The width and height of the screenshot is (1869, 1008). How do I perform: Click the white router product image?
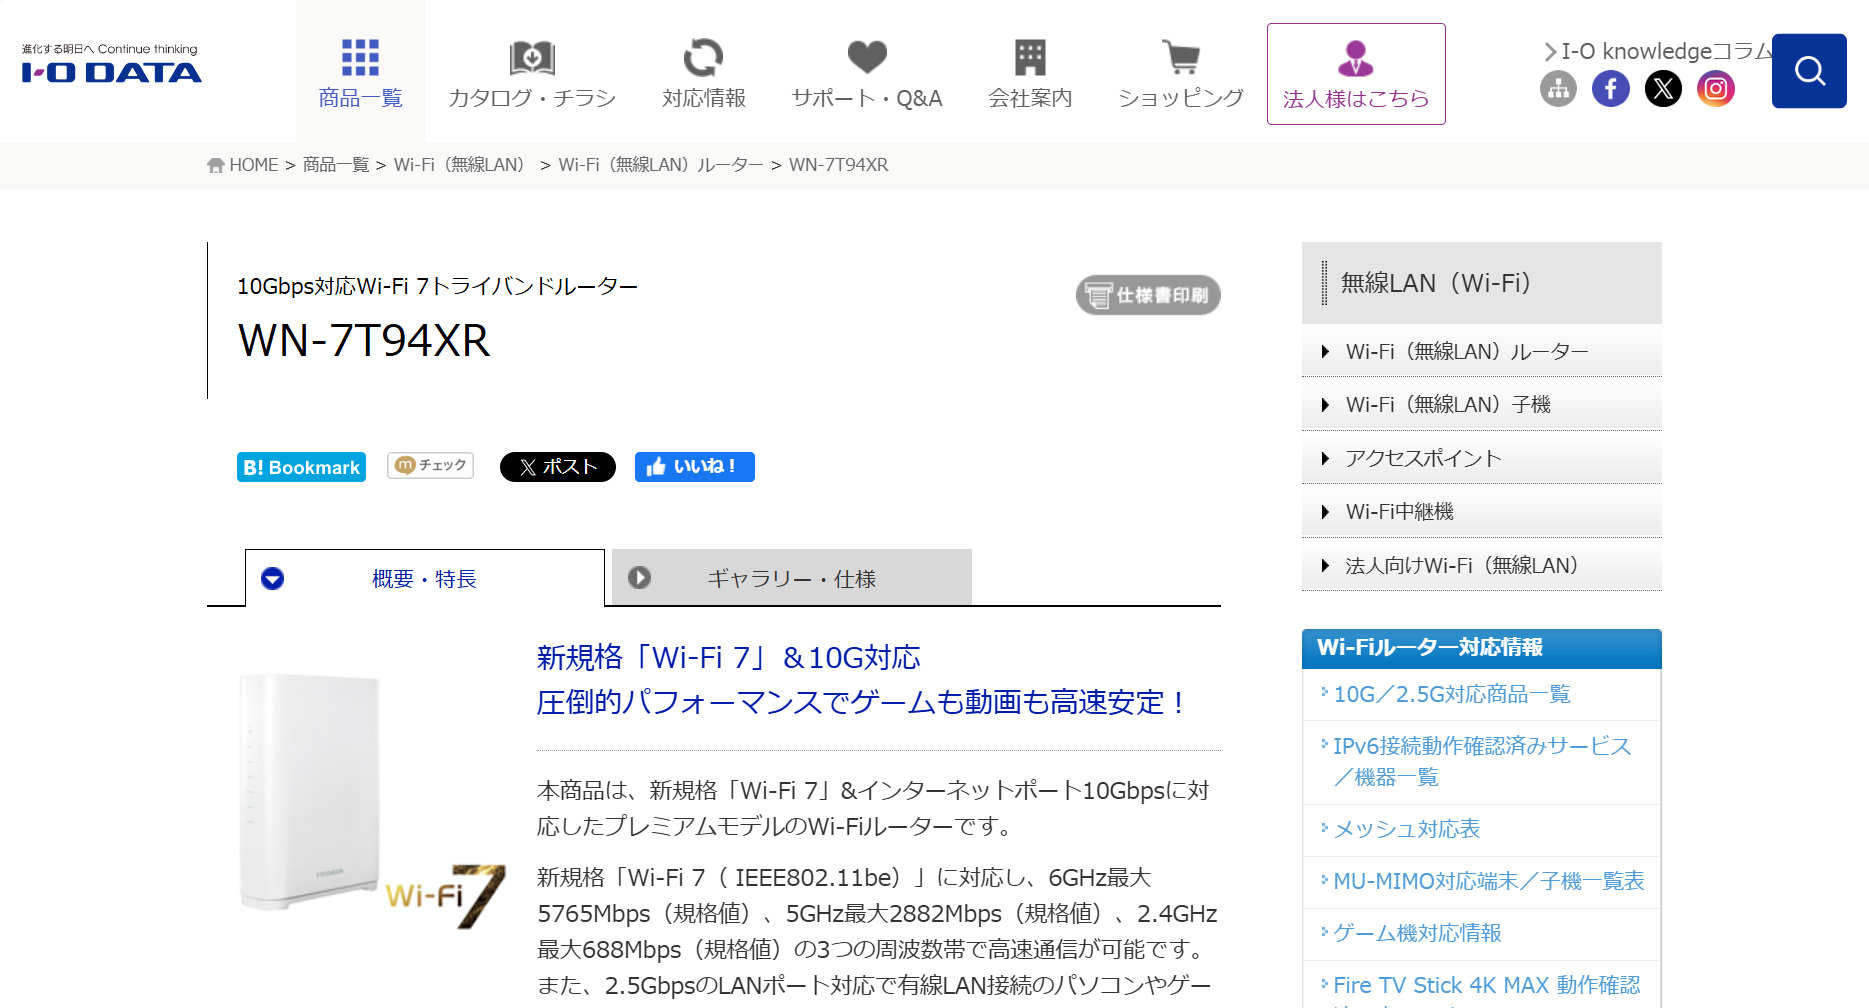[311, 792]
